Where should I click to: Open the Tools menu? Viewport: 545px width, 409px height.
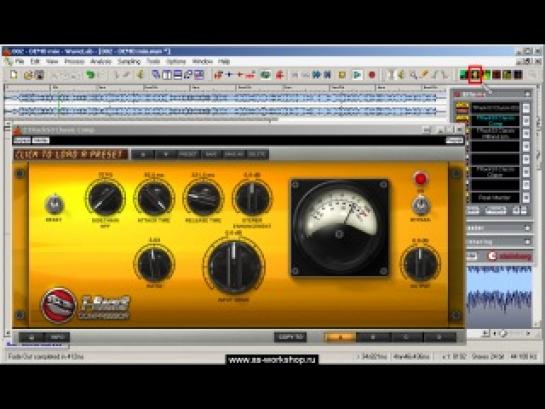coord(153,62)
